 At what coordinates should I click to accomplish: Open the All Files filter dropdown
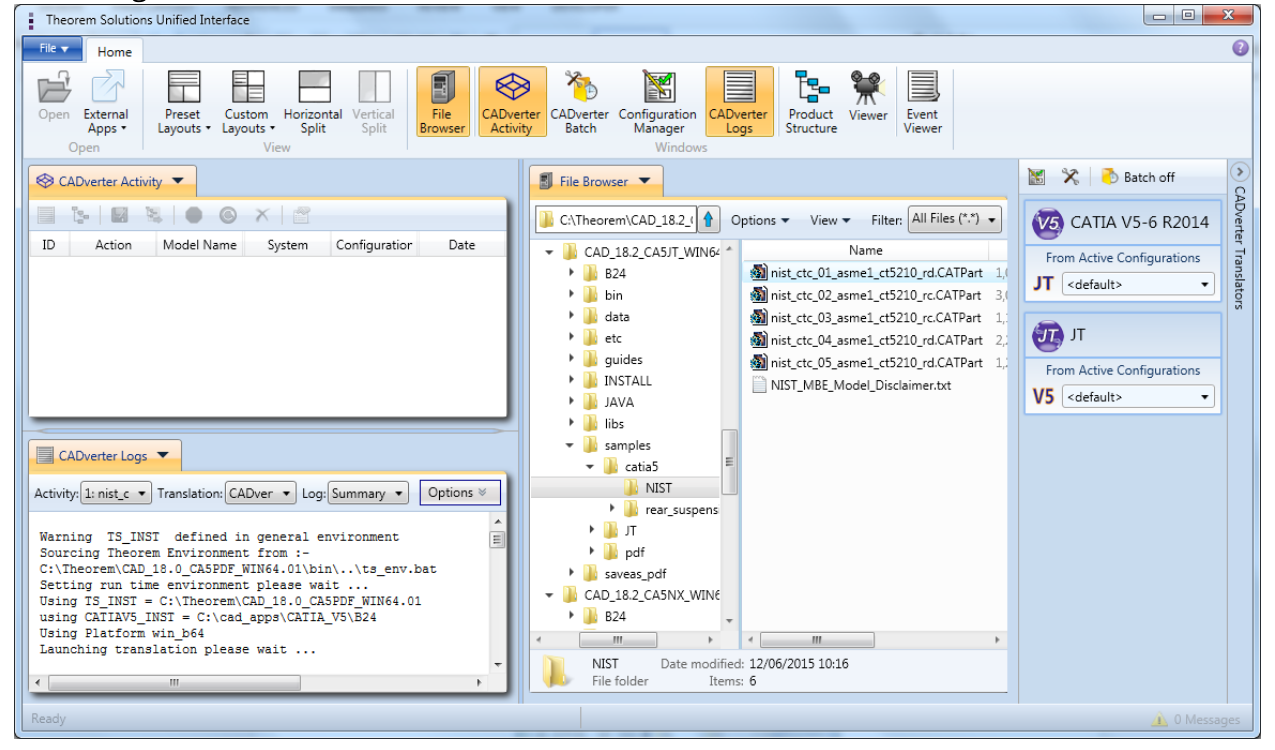[x=954, y=219]
